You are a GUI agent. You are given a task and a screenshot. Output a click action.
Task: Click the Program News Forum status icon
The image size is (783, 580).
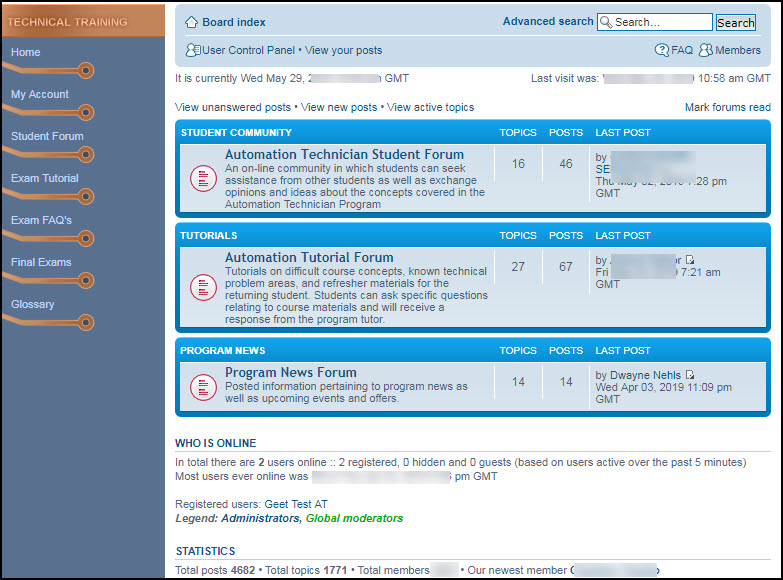[x=203, y=386]
